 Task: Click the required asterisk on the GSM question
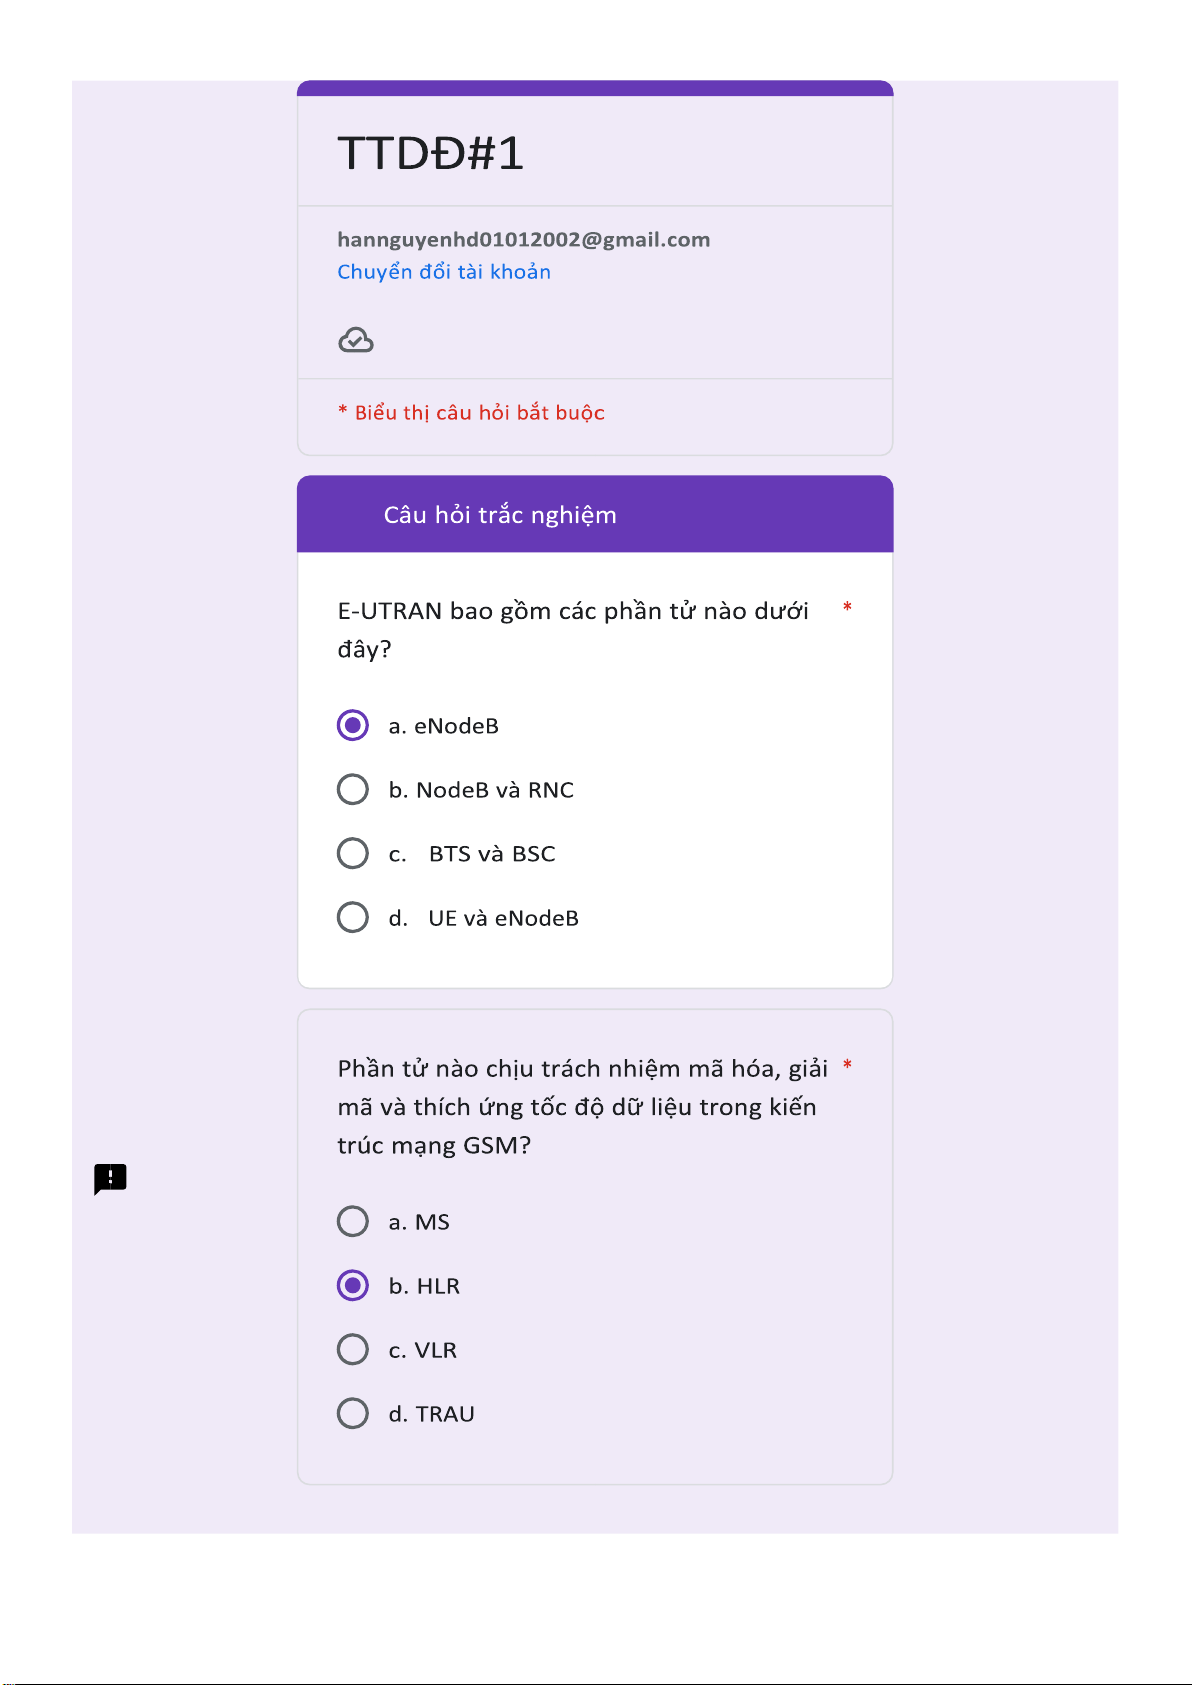click(x=847, y=1065)
